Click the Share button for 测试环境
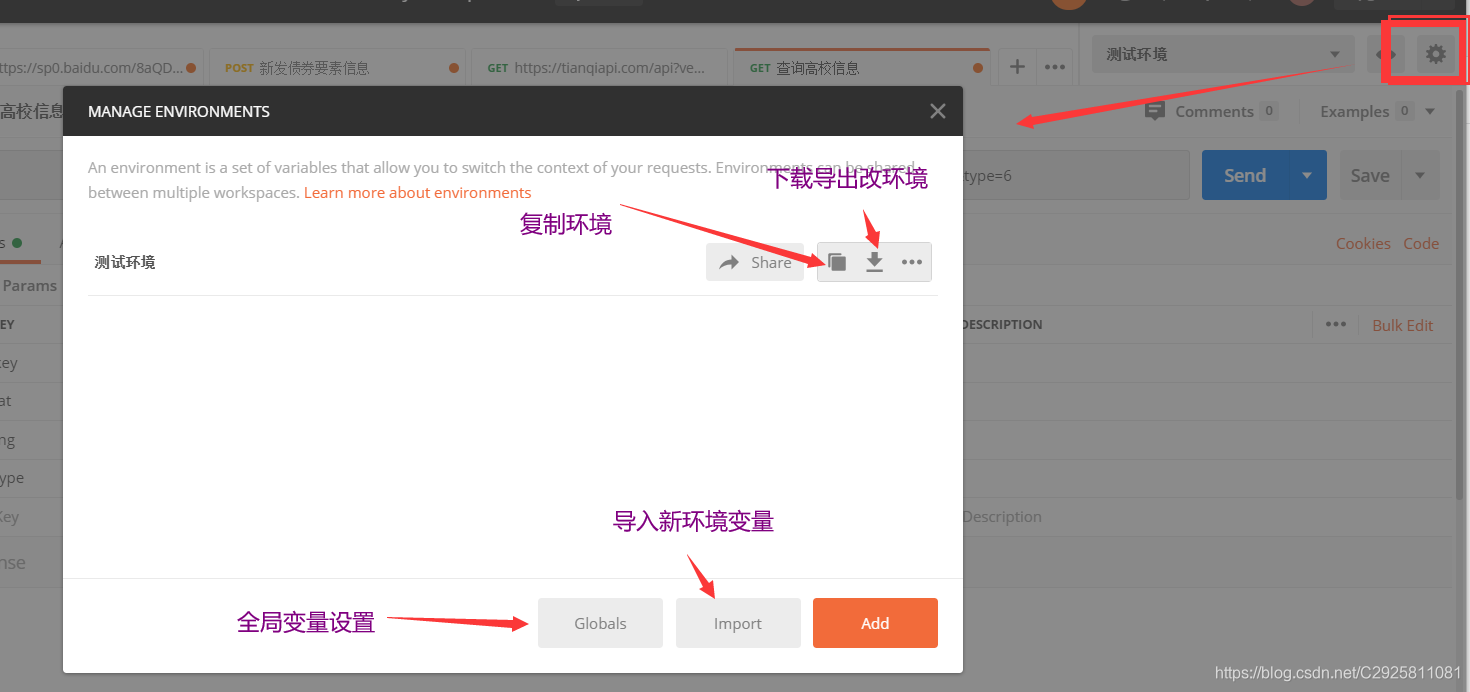Image resolution: width=1470 pixels, height=692 pixels. click(755, 262)
